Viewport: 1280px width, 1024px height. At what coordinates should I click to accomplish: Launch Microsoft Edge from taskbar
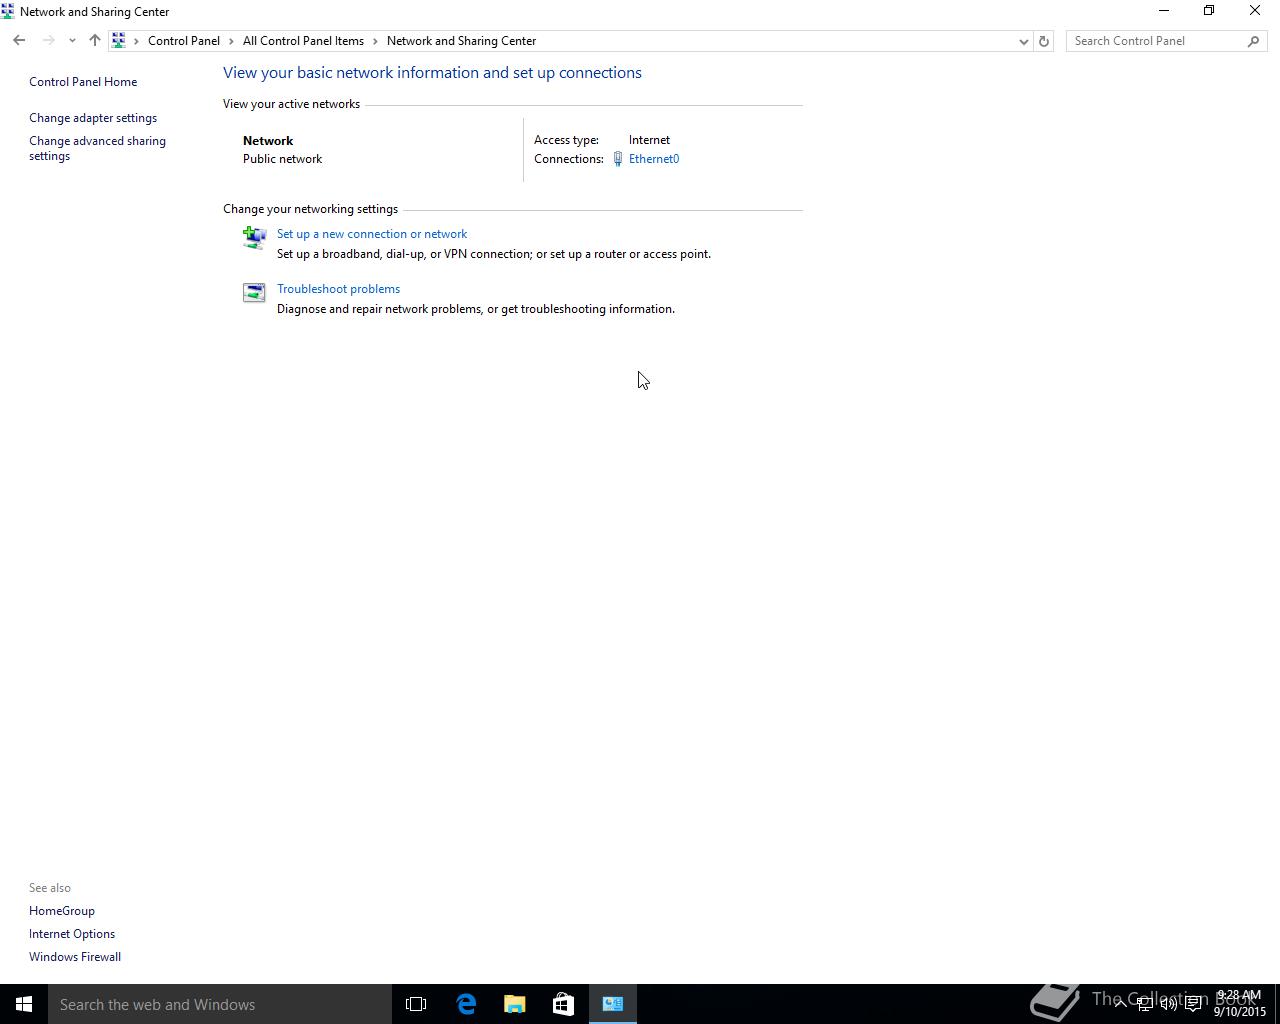(x=466, y=1004)
